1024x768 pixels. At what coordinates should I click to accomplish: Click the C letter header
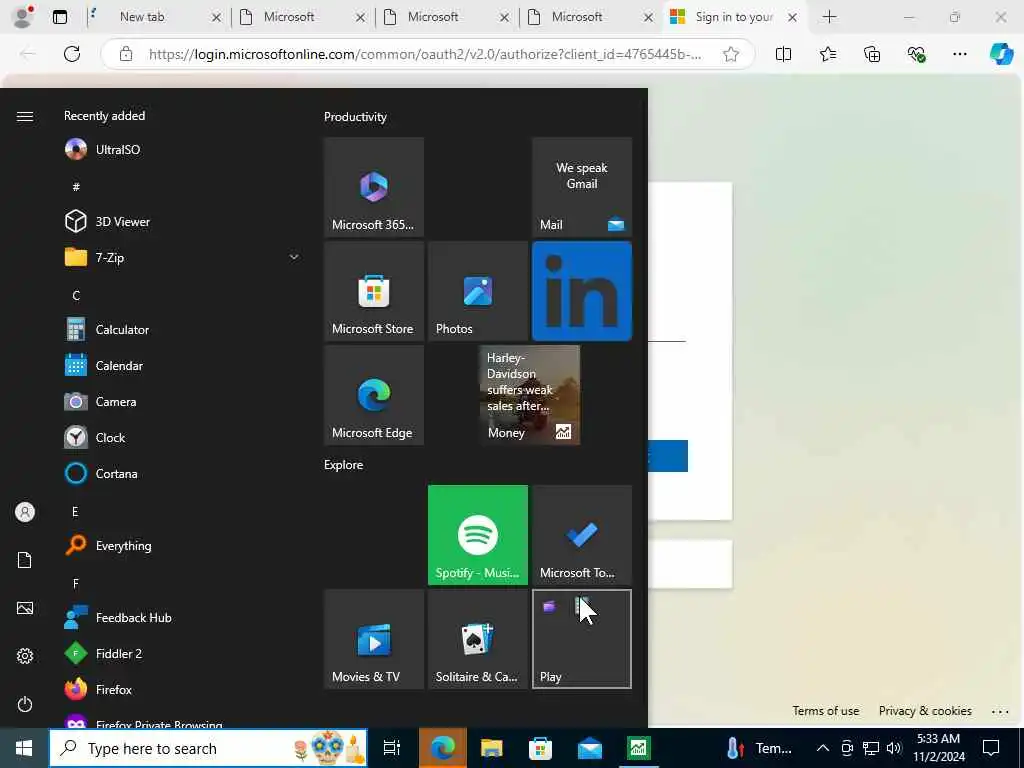76,295
